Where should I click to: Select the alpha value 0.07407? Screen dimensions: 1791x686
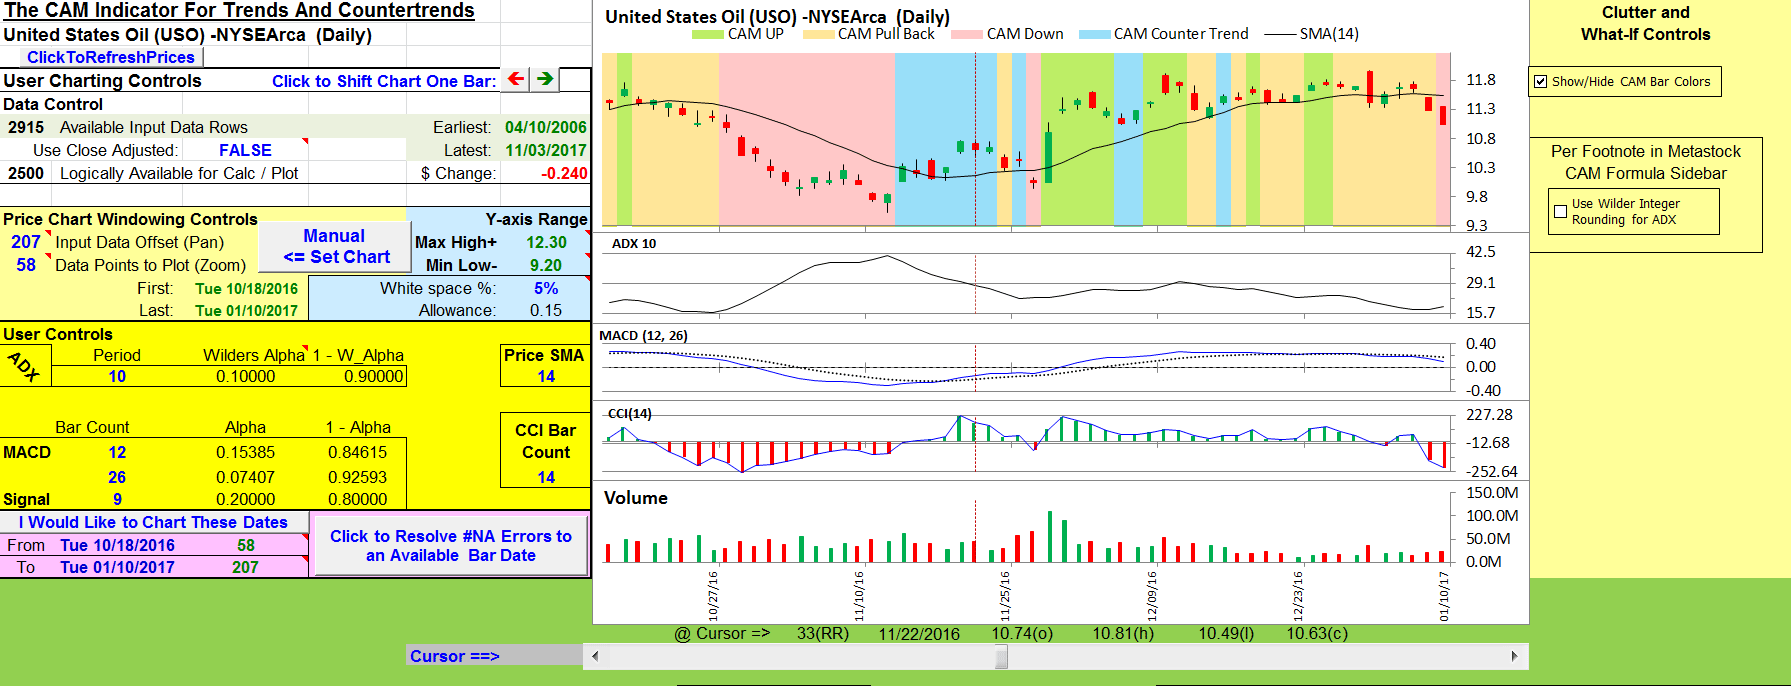pyautogui.click(x=245, y=477)
